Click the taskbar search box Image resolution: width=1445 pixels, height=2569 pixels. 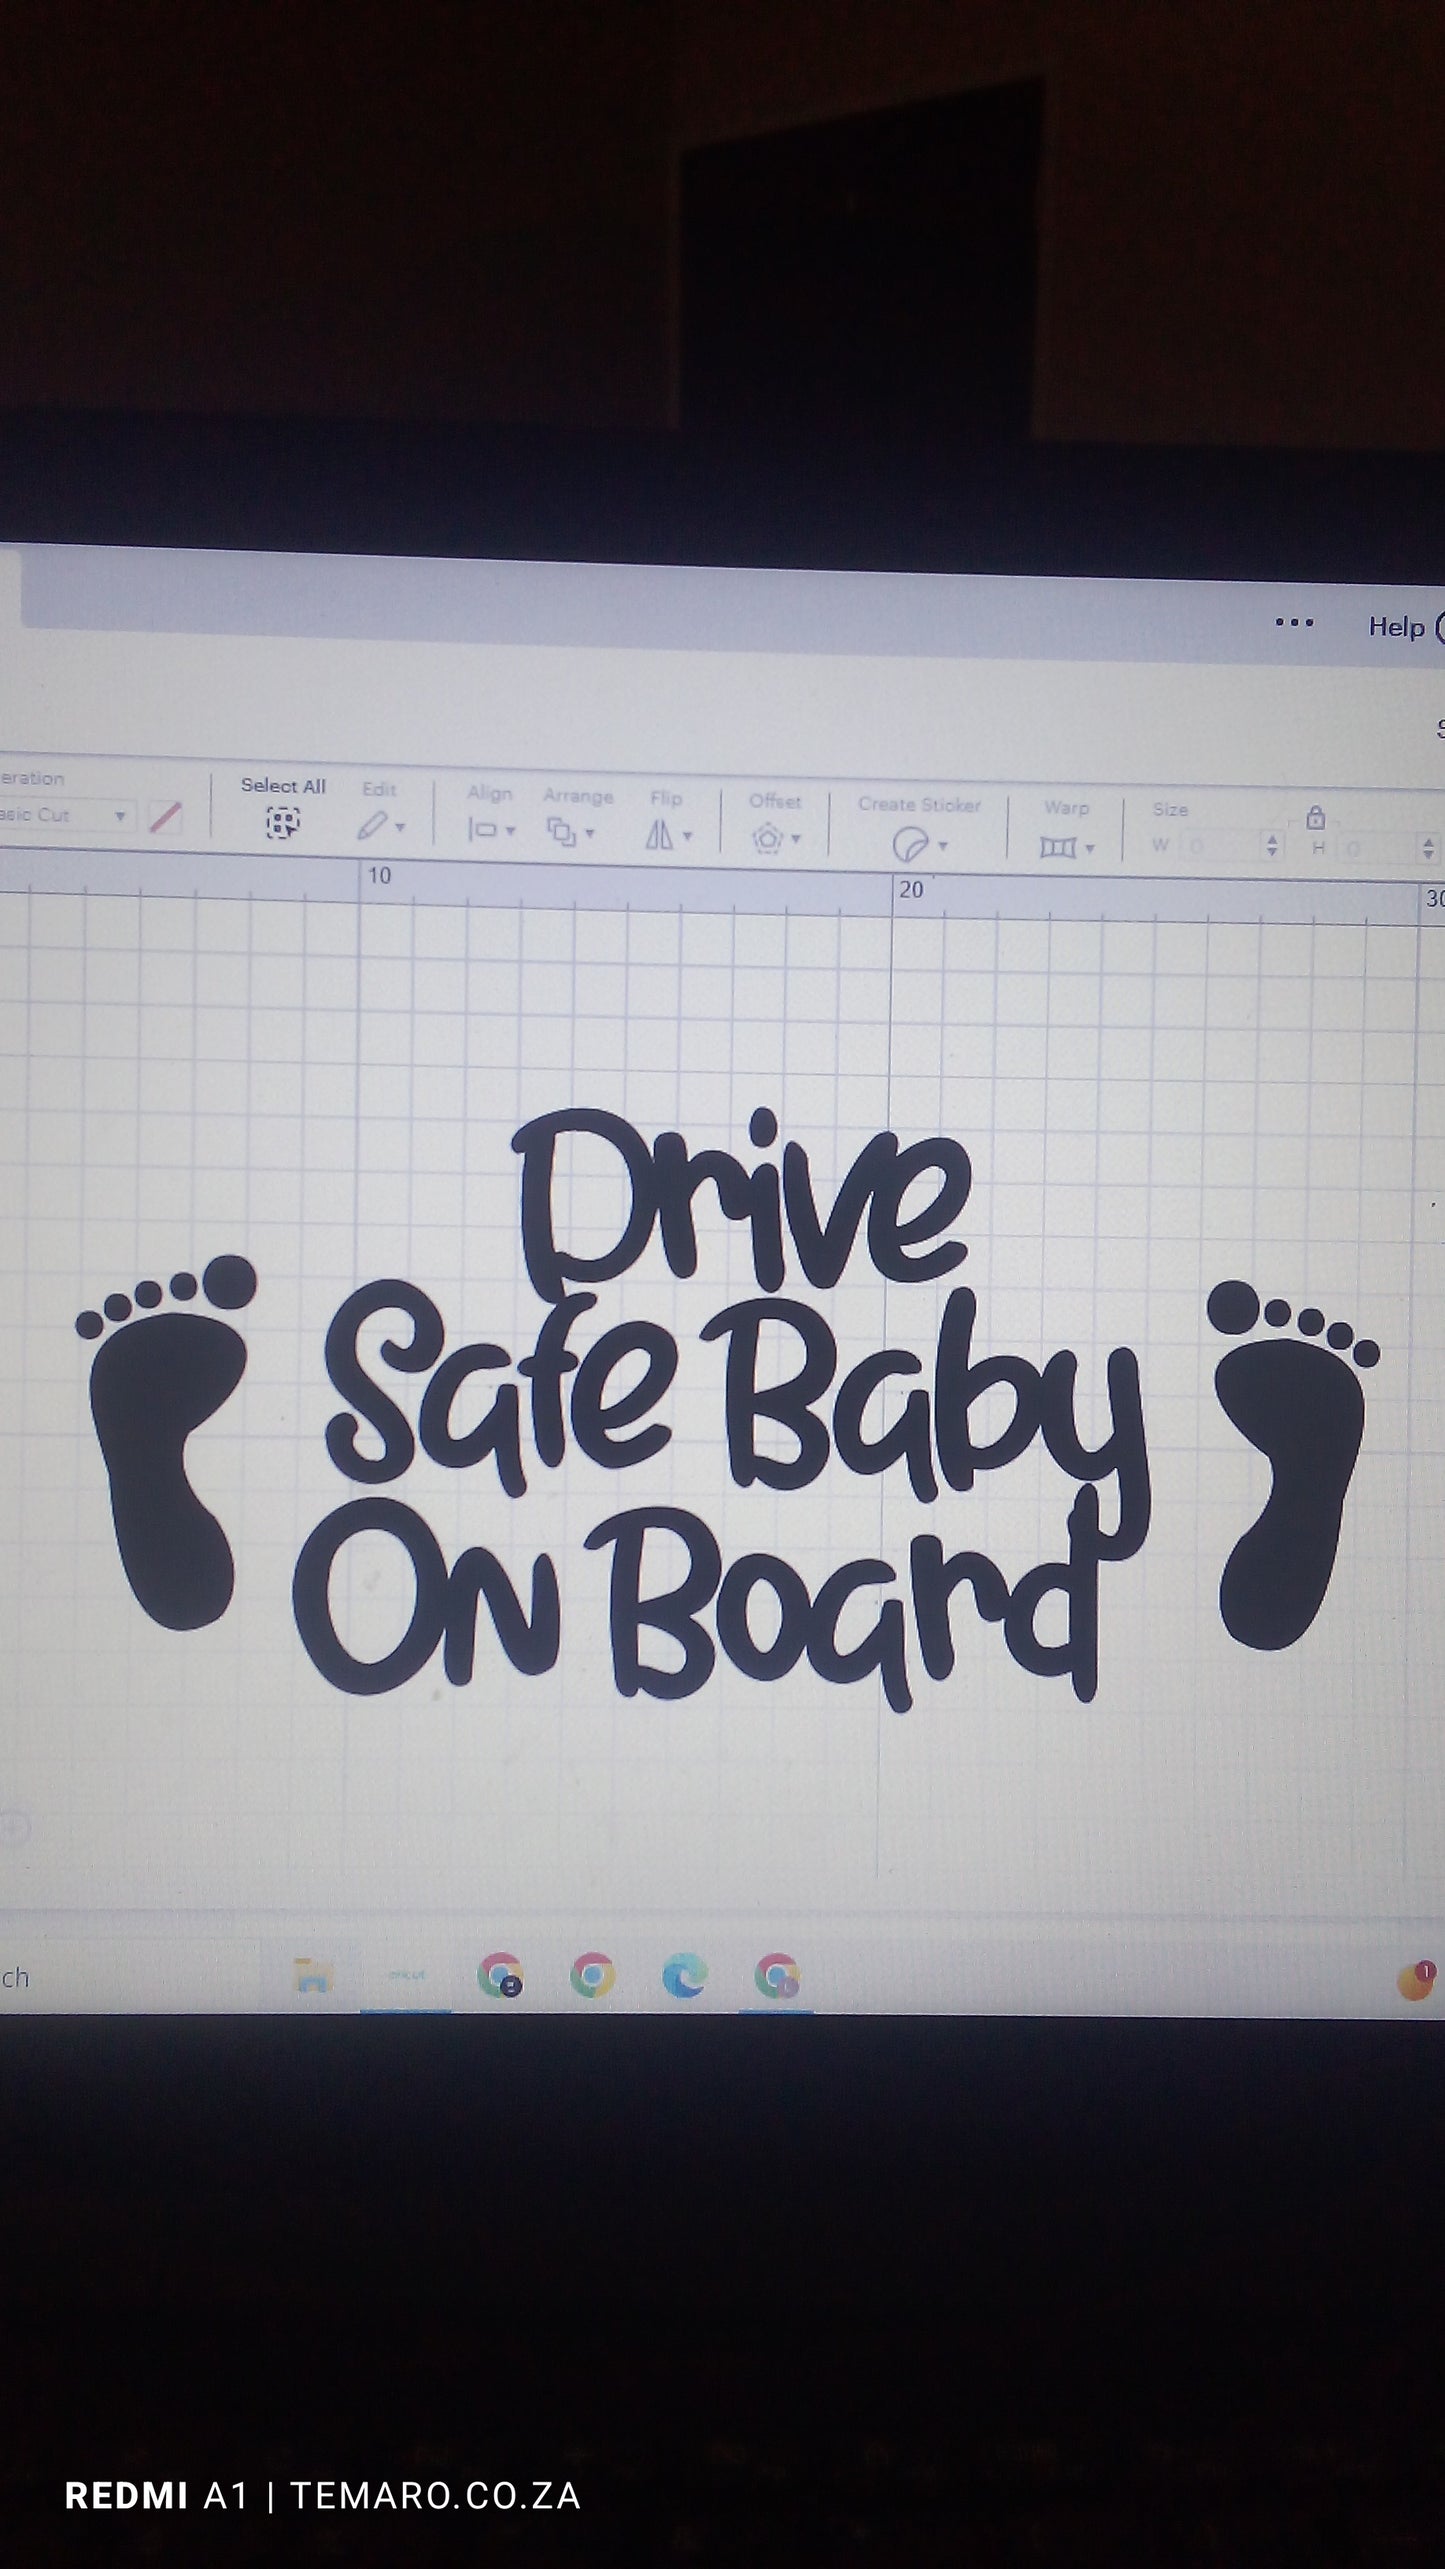pyautogui.click(x=130, y=1977)
